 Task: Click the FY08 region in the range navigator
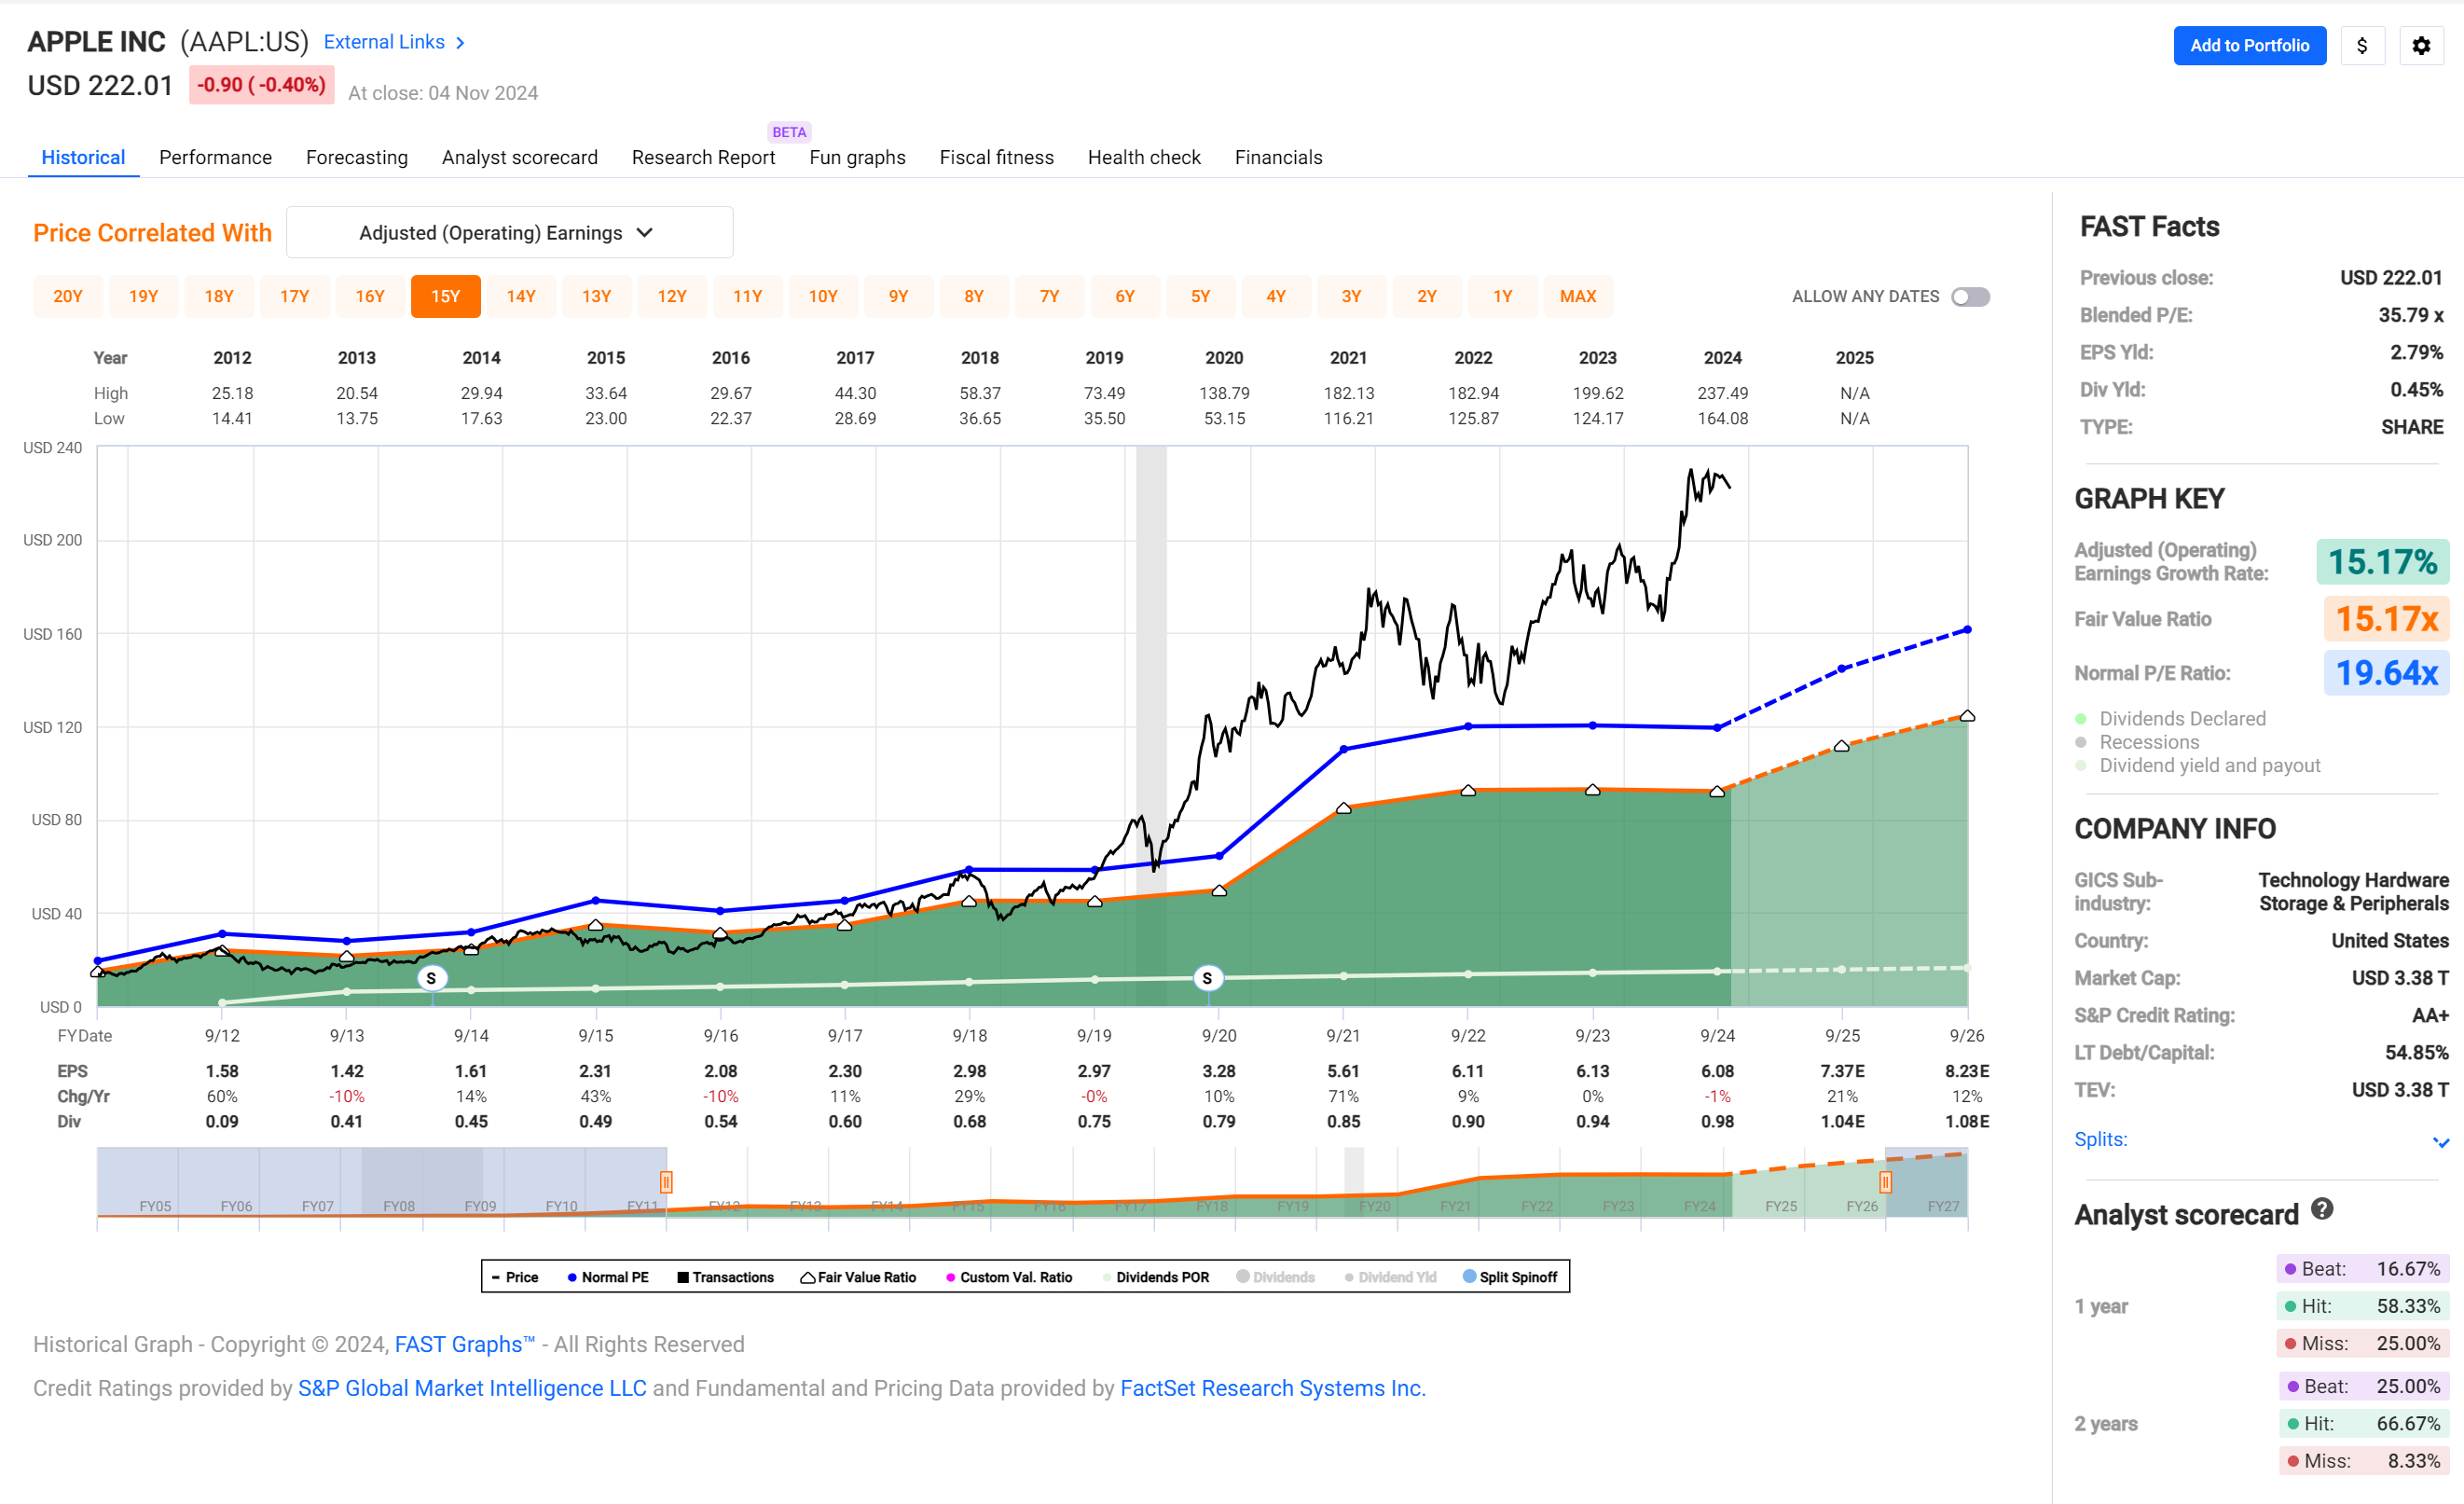point(399,1206)
